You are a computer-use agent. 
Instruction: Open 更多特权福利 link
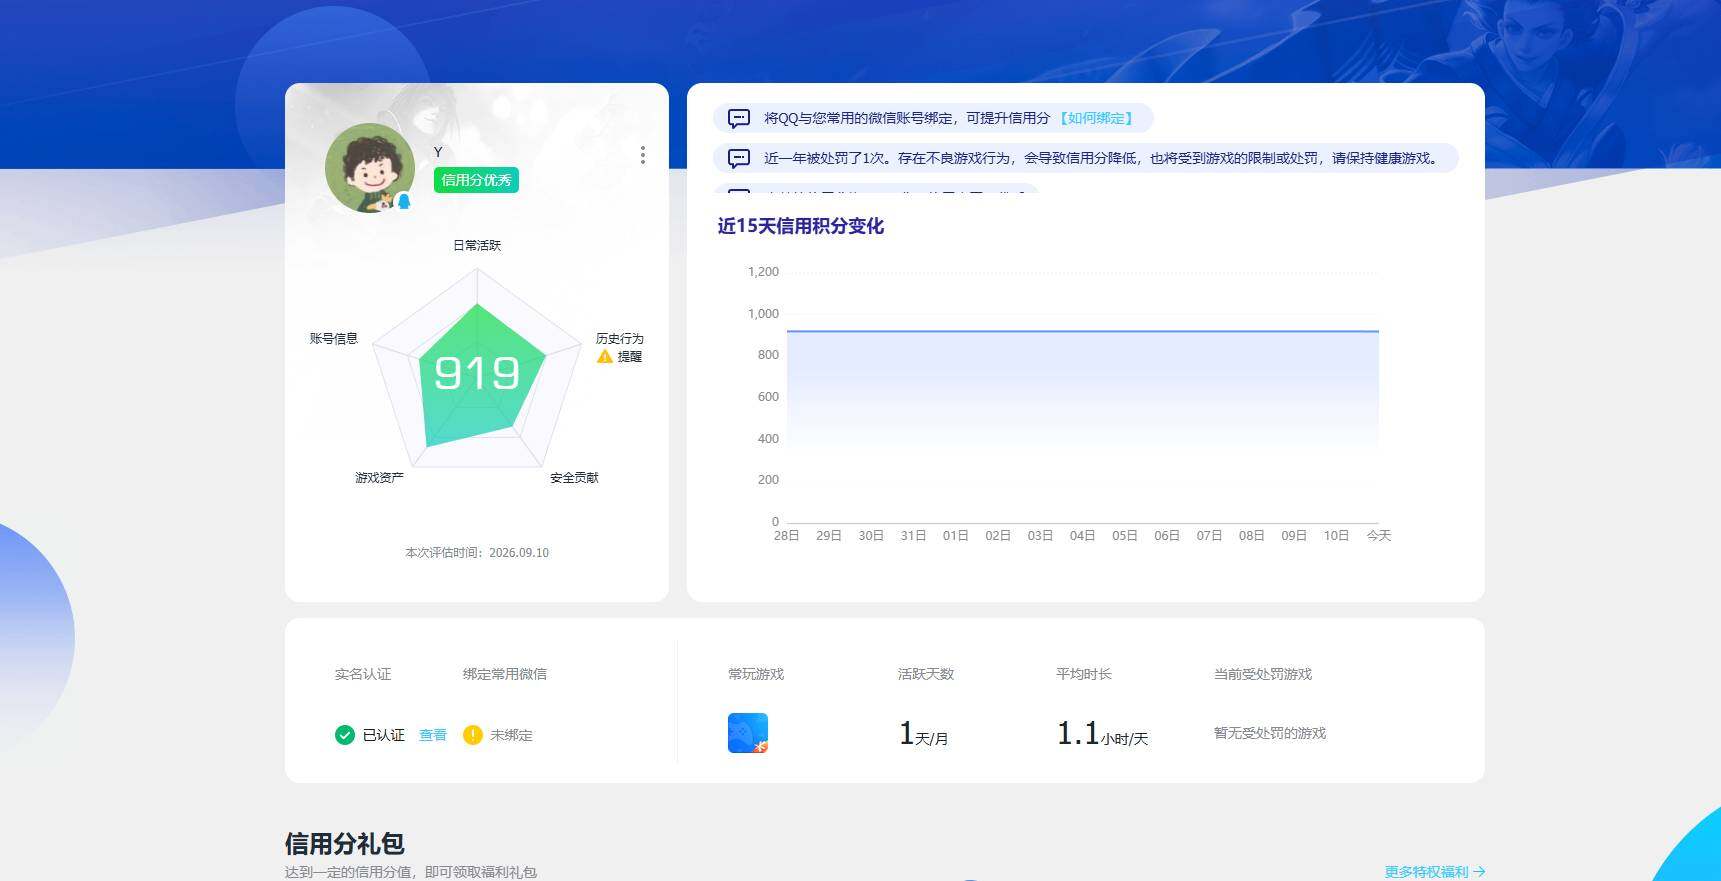1435,872
